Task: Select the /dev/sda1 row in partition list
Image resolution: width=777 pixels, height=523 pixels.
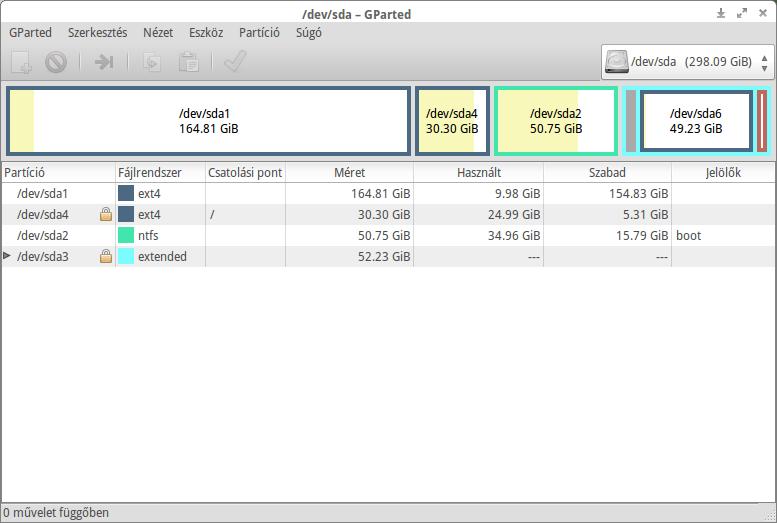Action: 388,193
